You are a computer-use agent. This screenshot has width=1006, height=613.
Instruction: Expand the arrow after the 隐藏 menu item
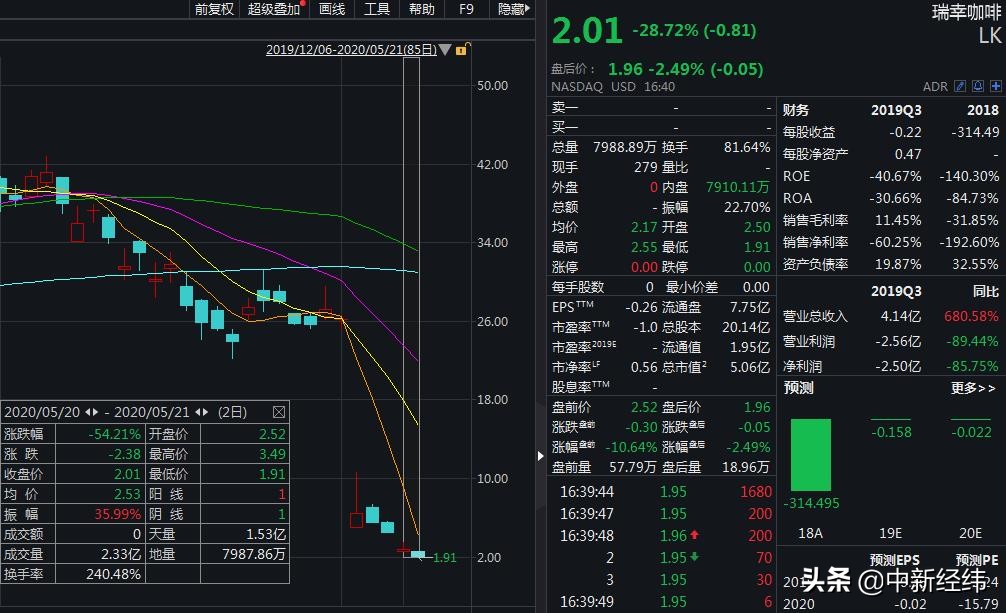coord(528,10)
